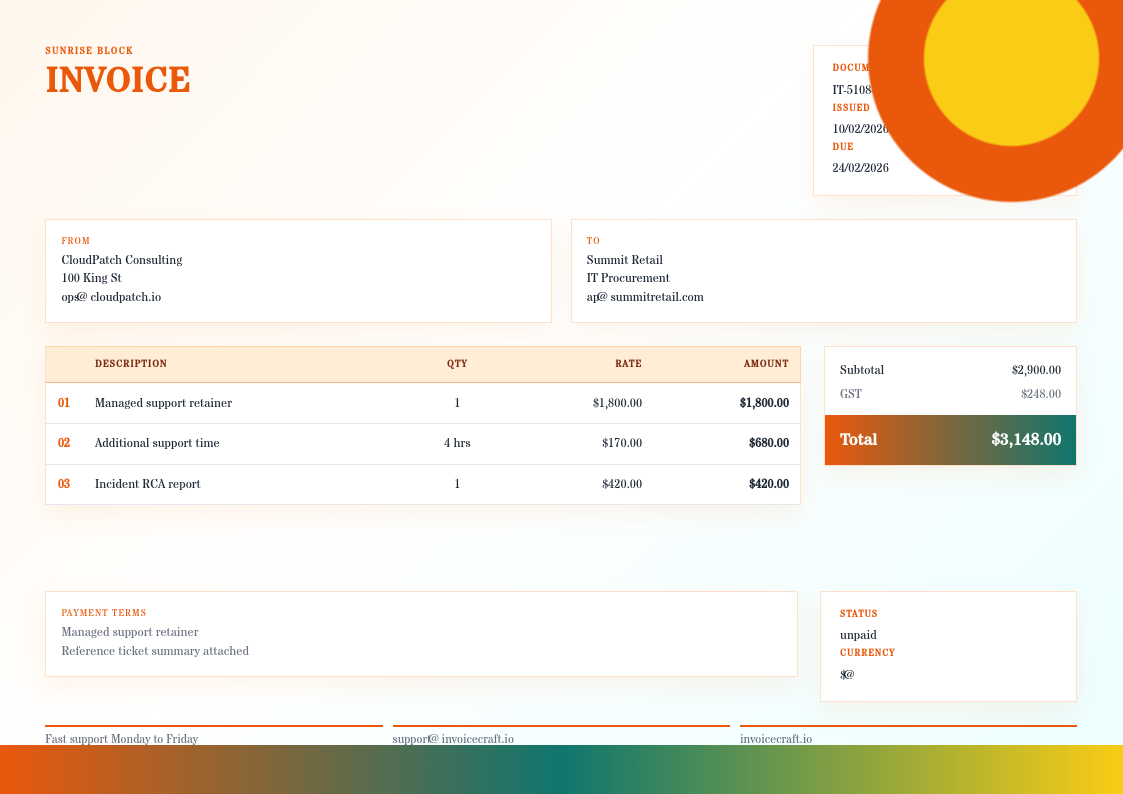The width and height of the screenshot is (1123, 794).
Task: Select the ISSUED label in the document box
Action: (x=851, y=107)
